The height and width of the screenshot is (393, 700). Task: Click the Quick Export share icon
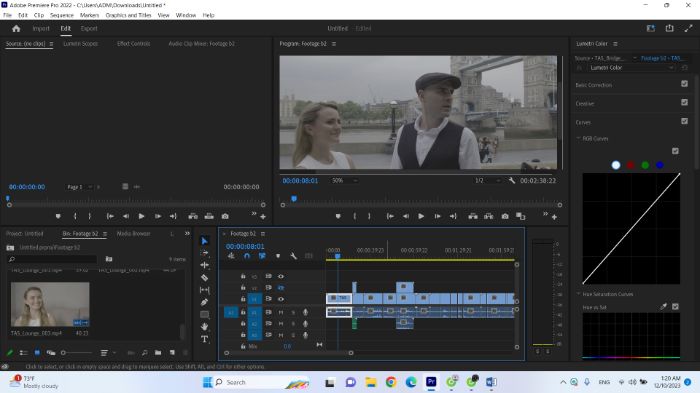[670, 28]
